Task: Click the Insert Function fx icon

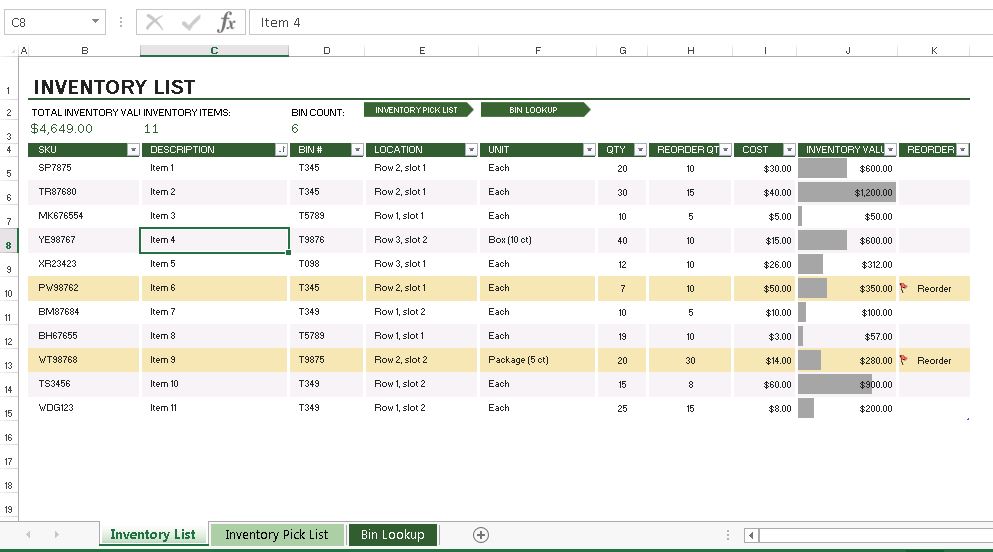Action: (x=227, y=22)
